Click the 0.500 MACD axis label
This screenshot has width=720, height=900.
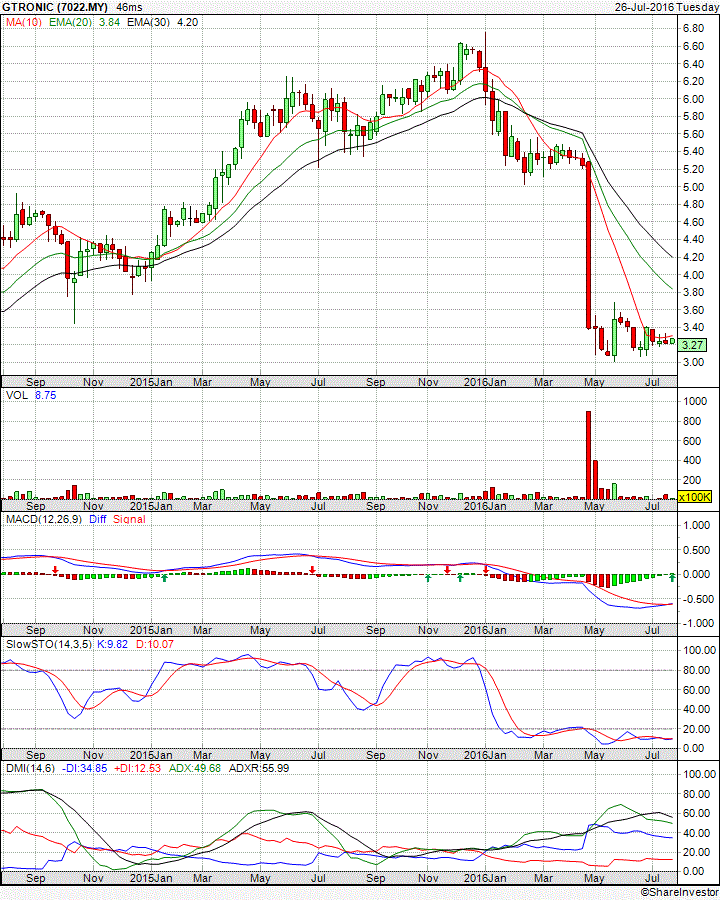(x=694, y=550)
